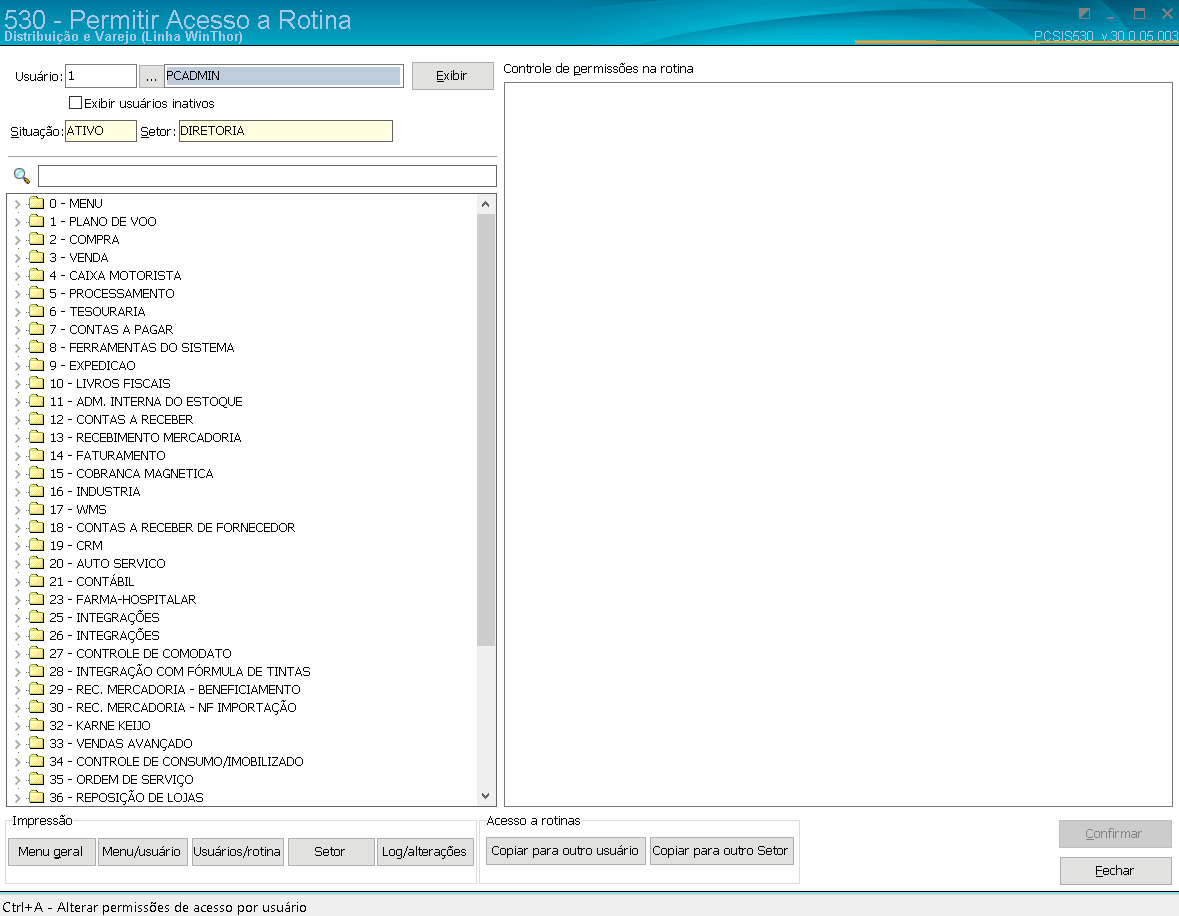Expand 5 - PROCESSAMENTO node
The width and height of the screenshot is (1179, 916).
click(17, 294)
